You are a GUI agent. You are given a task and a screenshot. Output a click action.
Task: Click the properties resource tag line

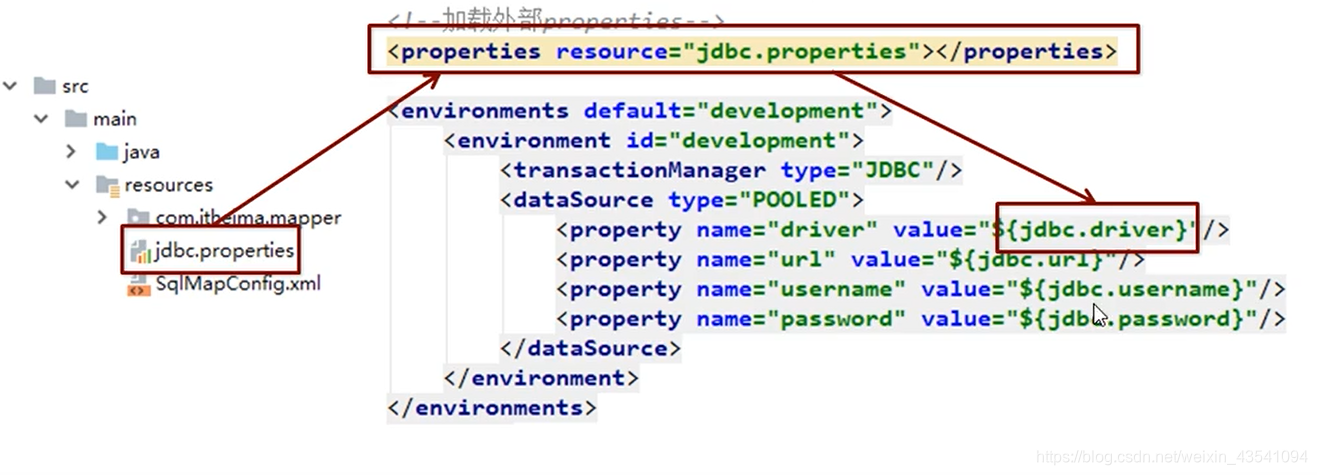[x=753, y=51]
